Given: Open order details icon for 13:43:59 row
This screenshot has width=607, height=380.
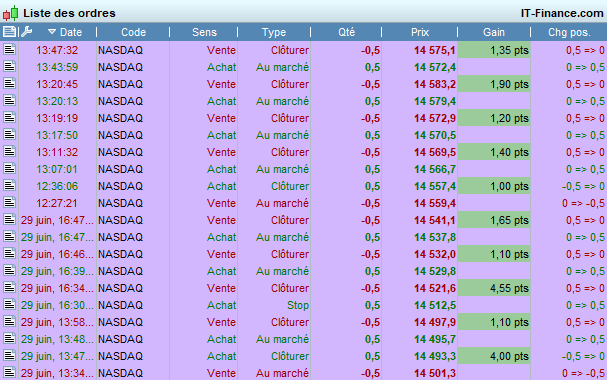Looking at the screenshot, I should tap(9, 67).
